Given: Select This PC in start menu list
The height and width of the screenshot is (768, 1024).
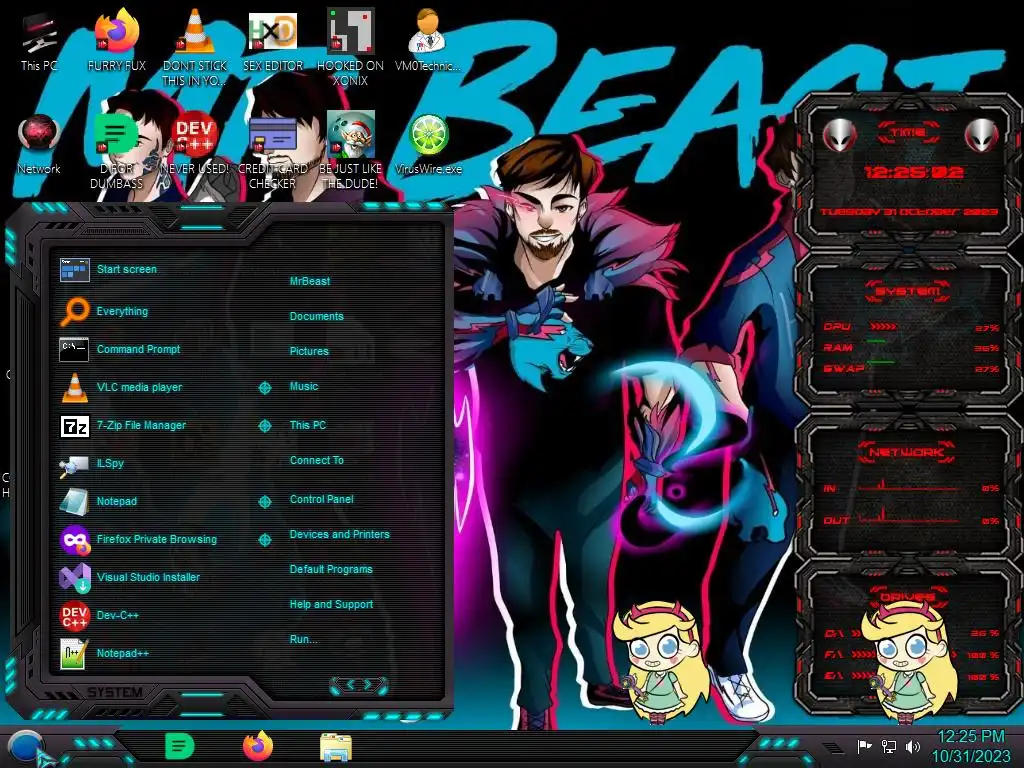Looking at the screenshot, I should point(308,425).
